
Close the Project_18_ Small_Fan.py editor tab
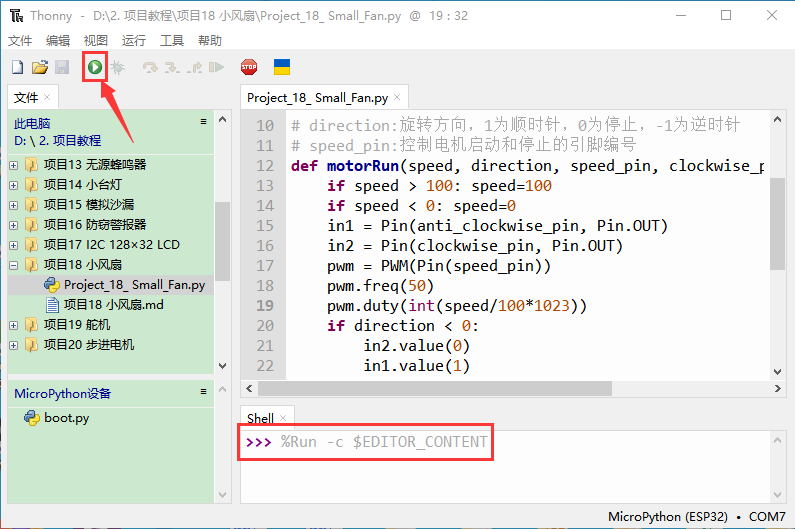click(397, 97)
